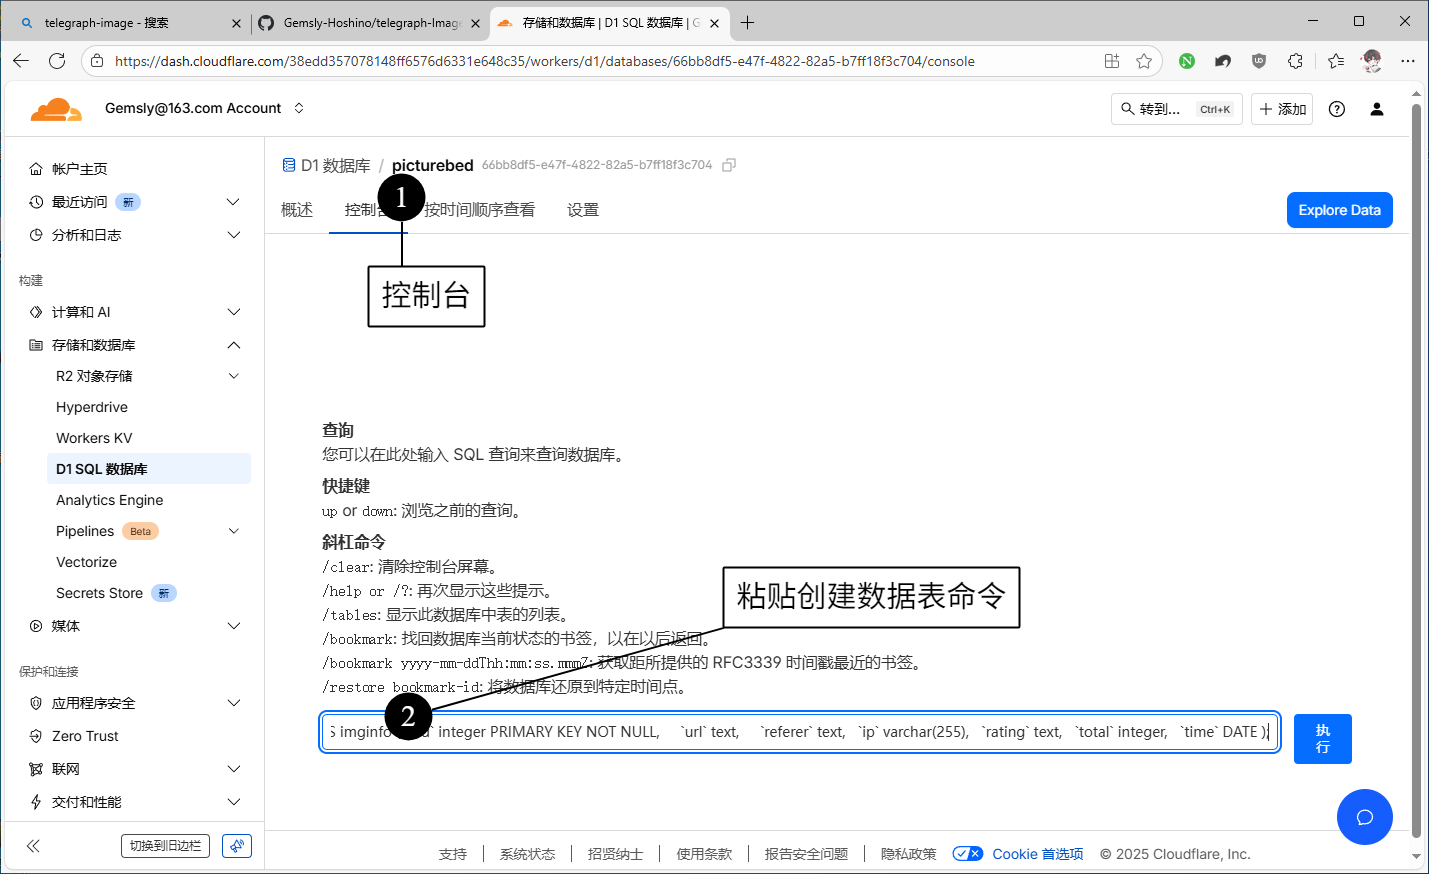1429x874 pixels.
Task: Click the Cloudflare logo
Action: point(56,109)
